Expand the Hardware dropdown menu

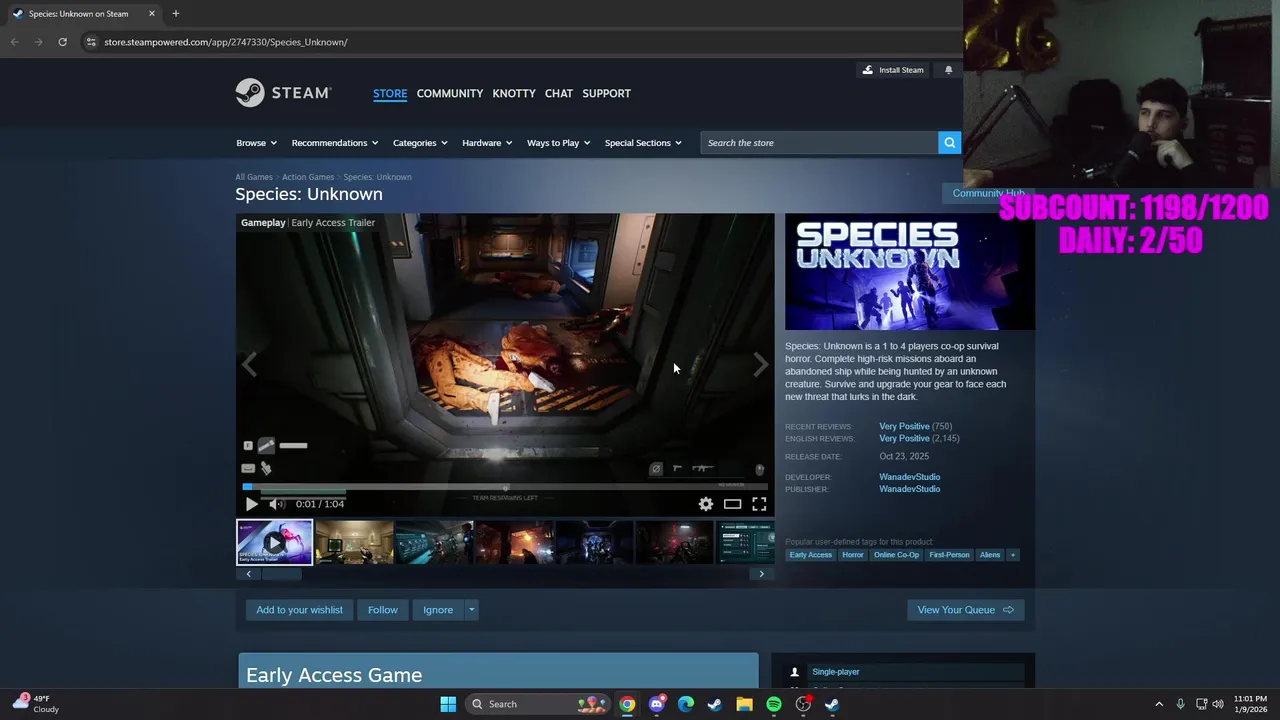click(487, 143)
